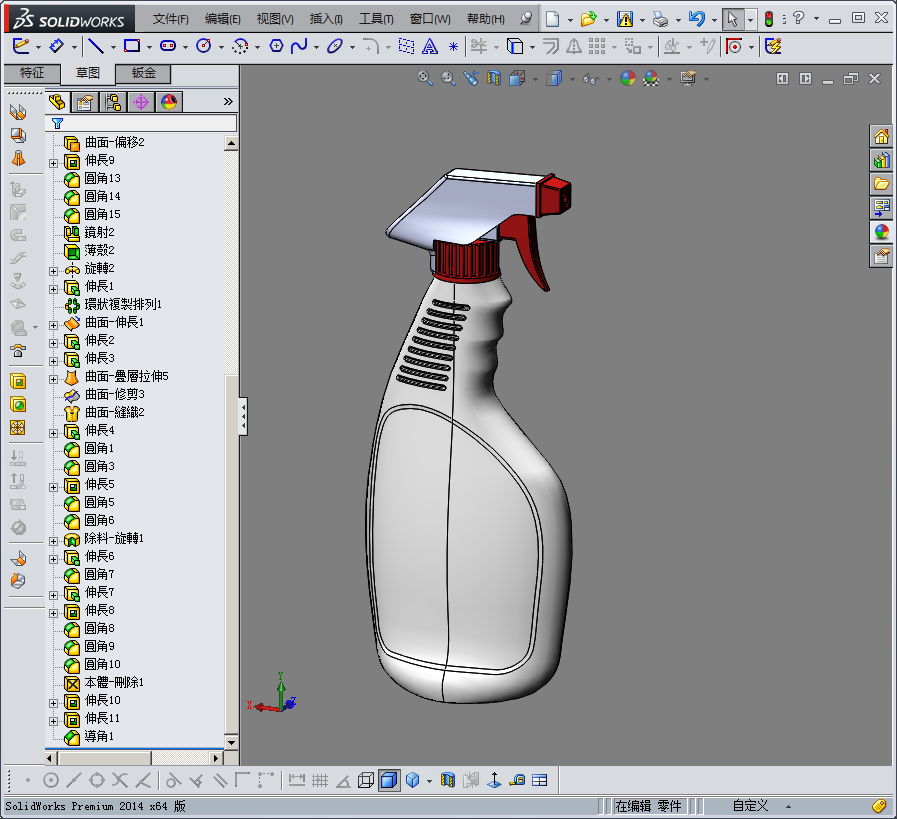Open the 插入(I) menu
Screen dimensions: 897x819
tap(326, 19)
